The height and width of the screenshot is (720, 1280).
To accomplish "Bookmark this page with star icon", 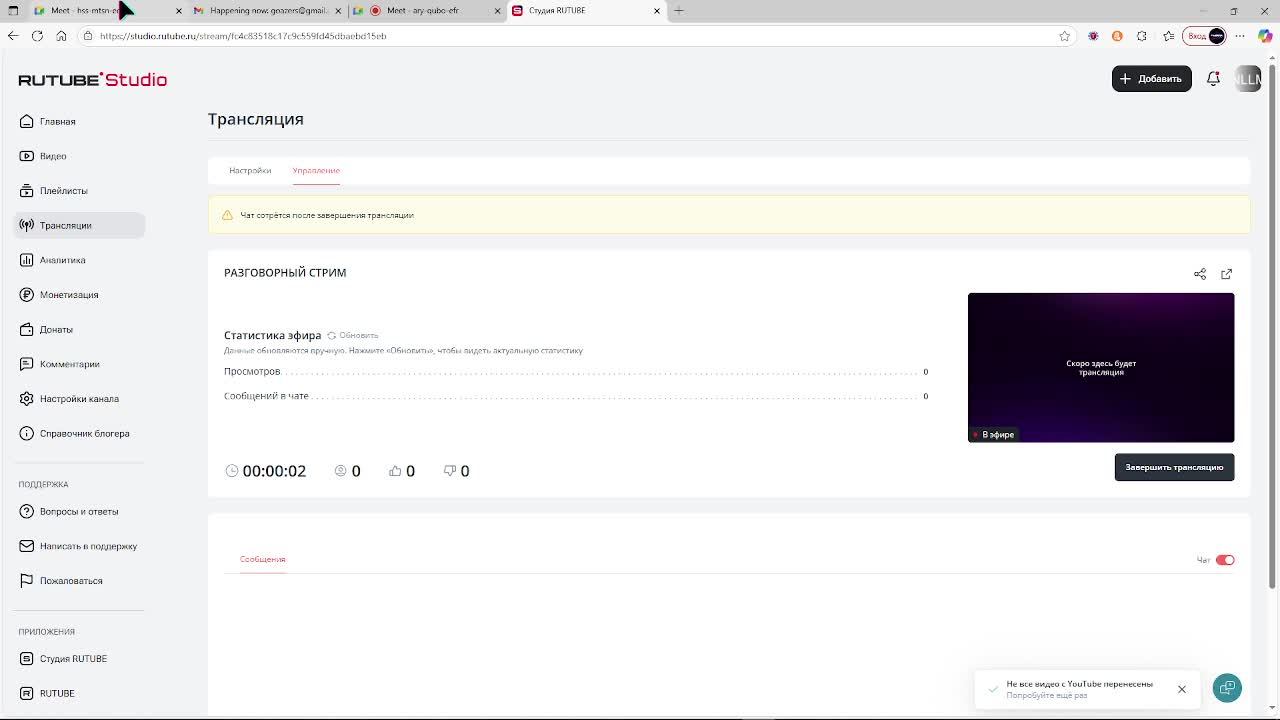I will pyautogui.click(x=1064, y=36).
